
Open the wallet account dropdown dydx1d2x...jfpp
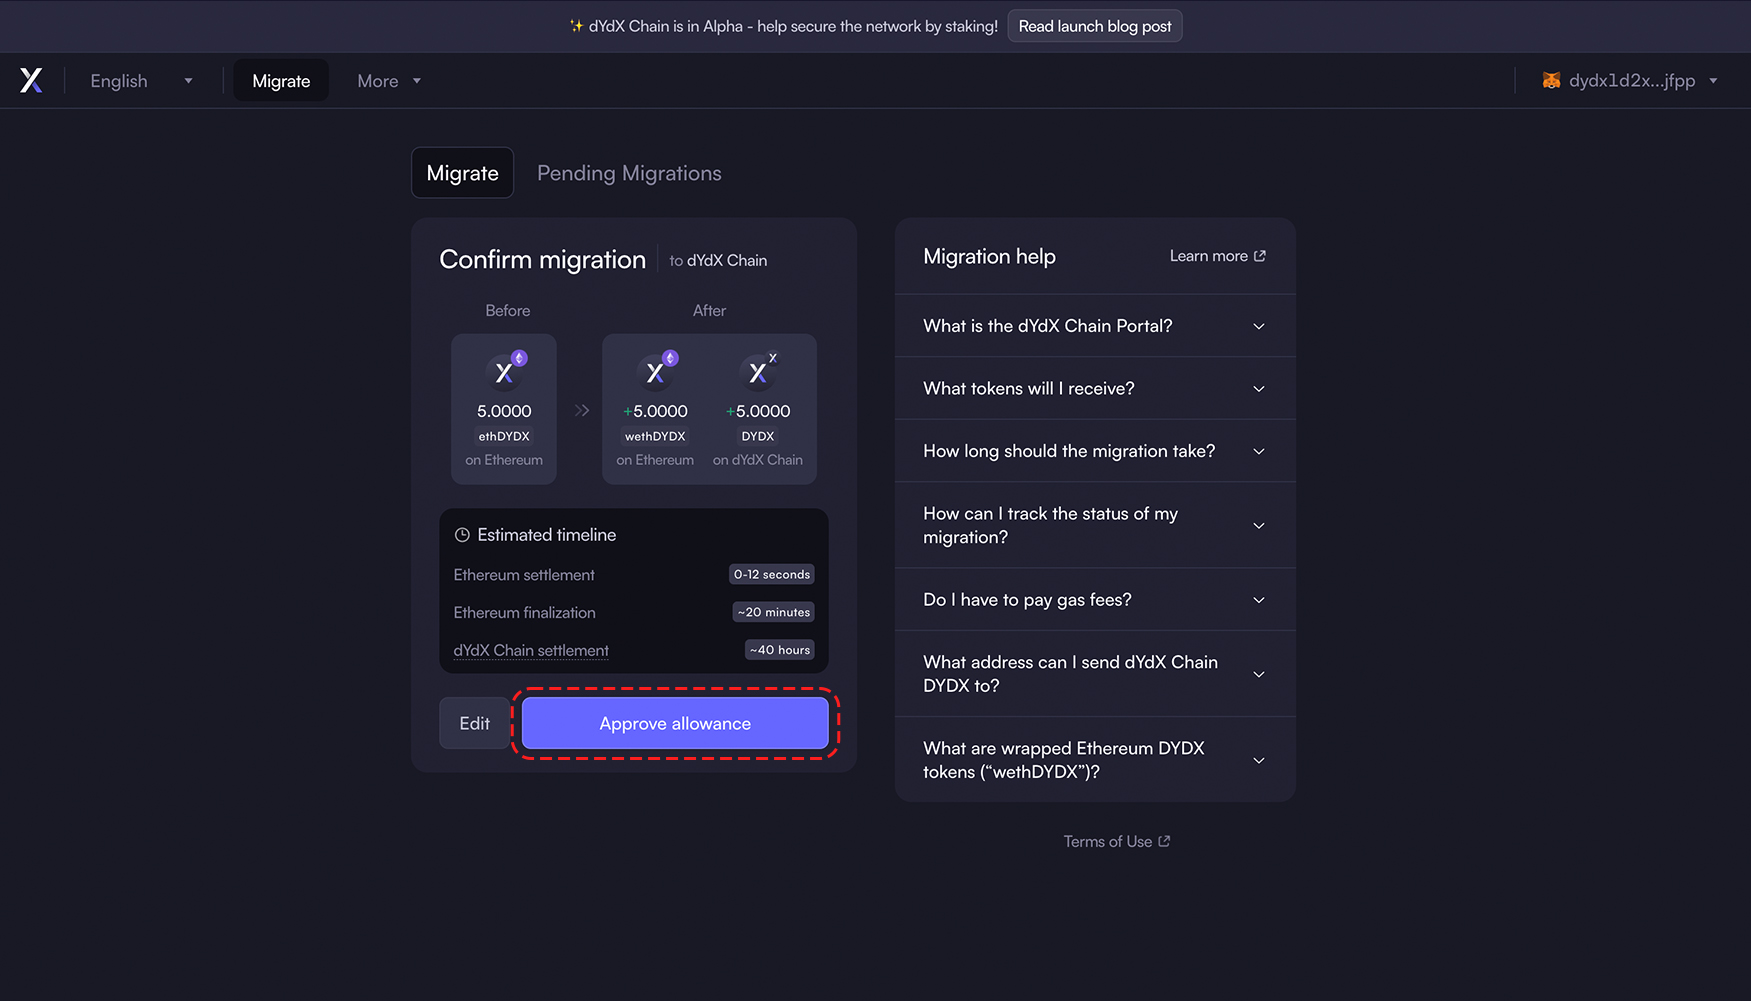tap(1630, 80)
